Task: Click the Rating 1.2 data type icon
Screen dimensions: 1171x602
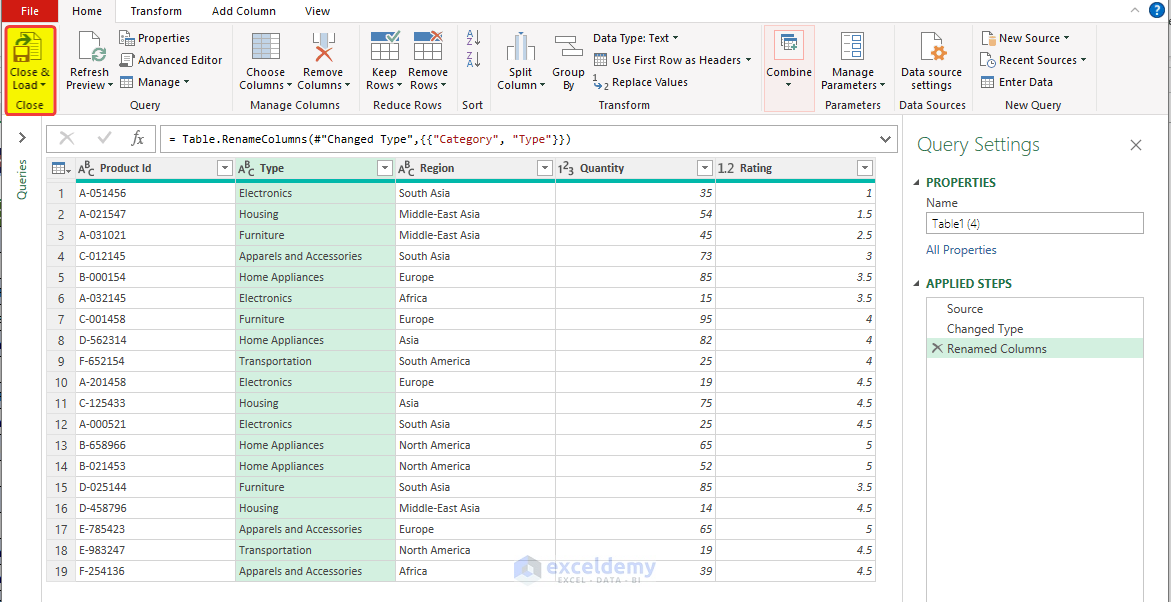Action: click(725, 169)
